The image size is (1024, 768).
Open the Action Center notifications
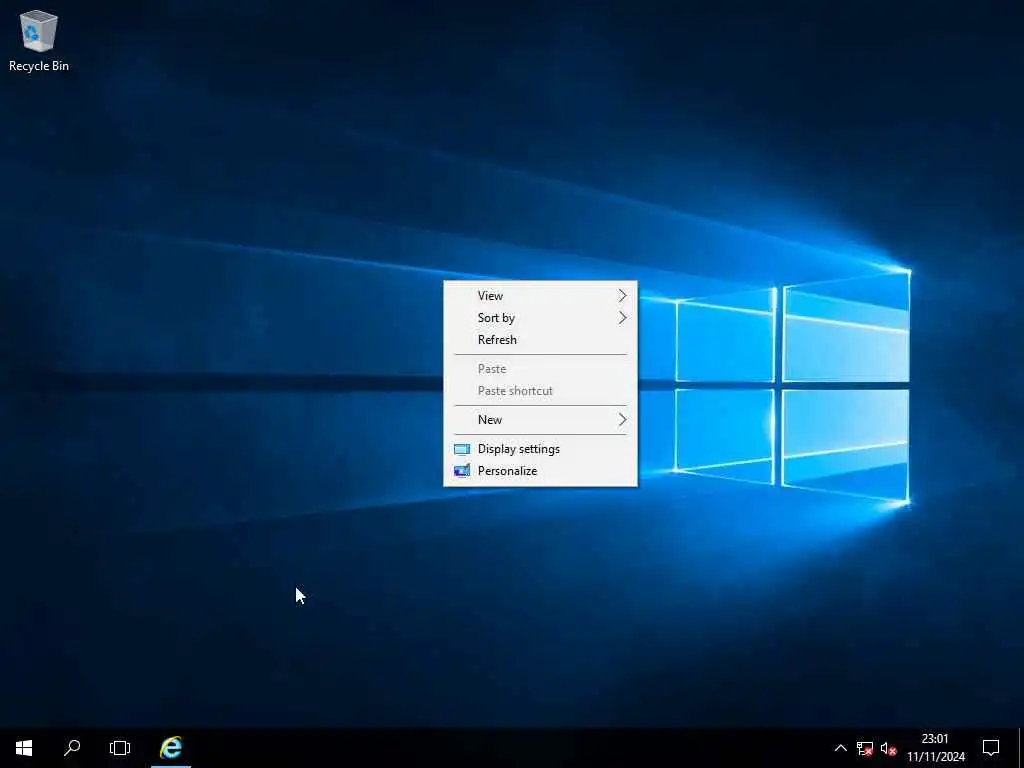pyautogui.click(x=991, y=748)
